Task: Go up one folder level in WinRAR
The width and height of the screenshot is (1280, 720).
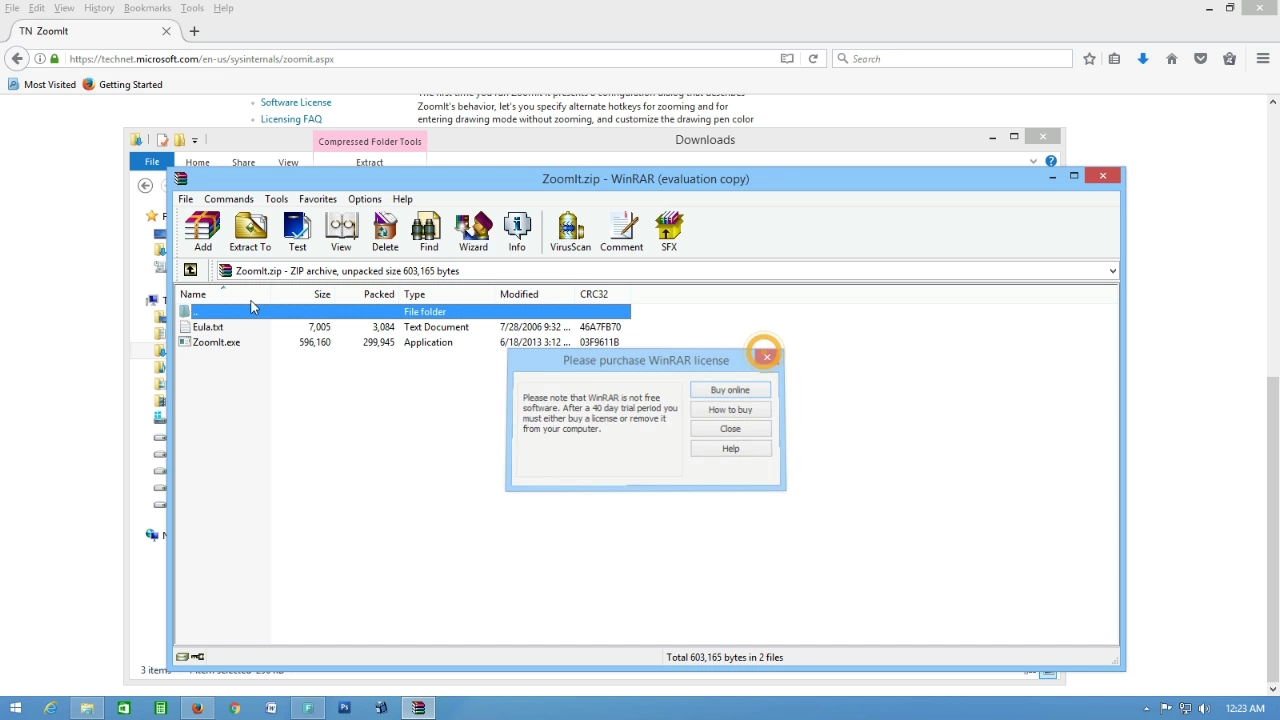Action: click(x=190, y=270)
